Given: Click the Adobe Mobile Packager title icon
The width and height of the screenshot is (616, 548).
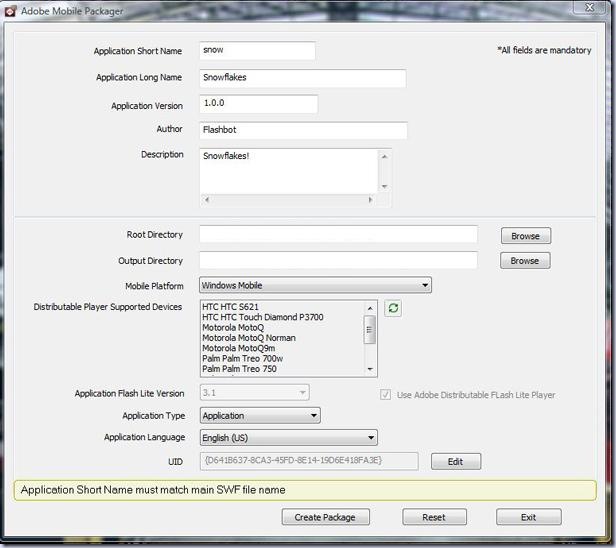Looking at the screenshot, I should click(x=10, y=11).
